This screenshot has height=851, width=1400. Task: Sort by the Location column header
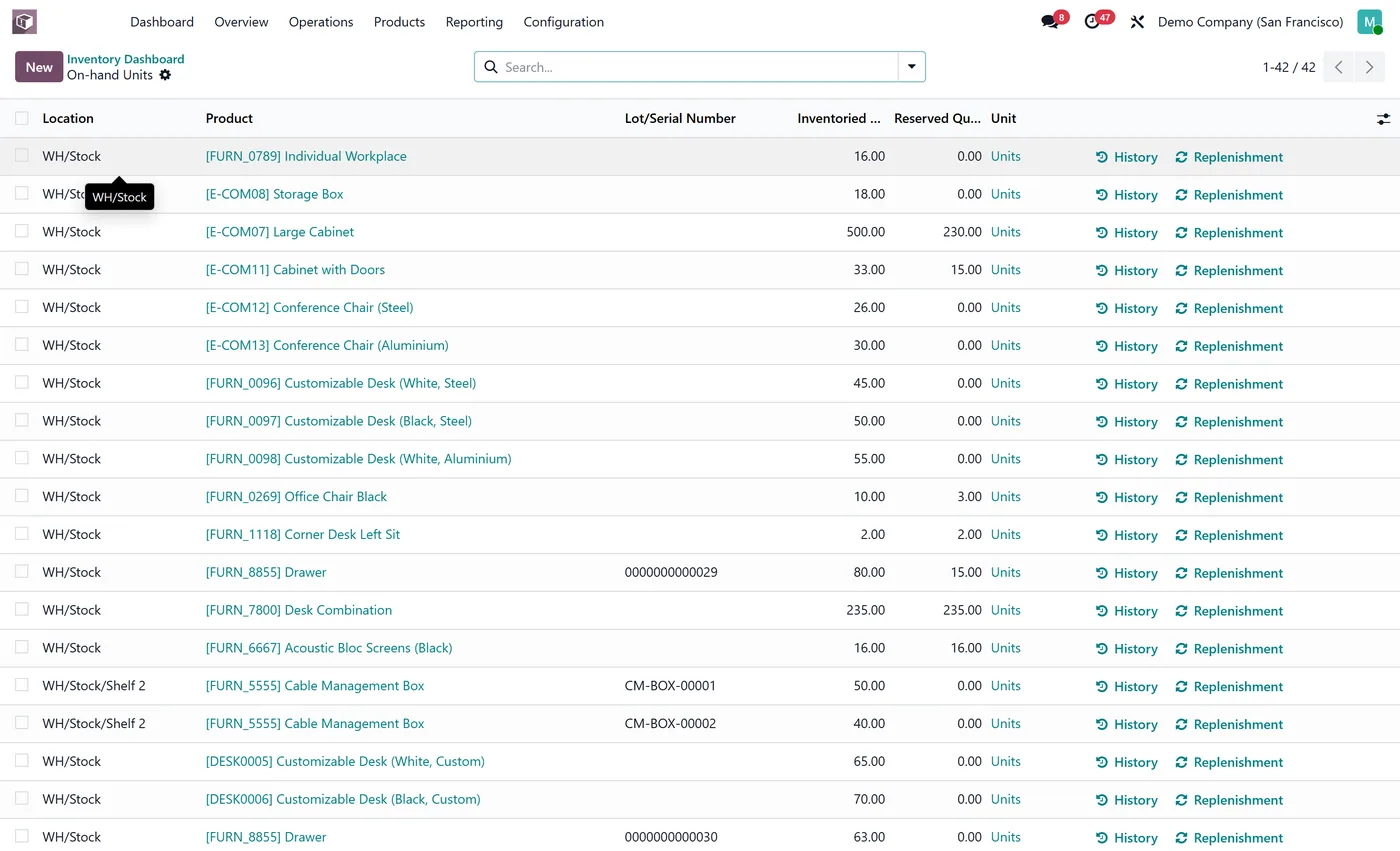tap(68, 118)
